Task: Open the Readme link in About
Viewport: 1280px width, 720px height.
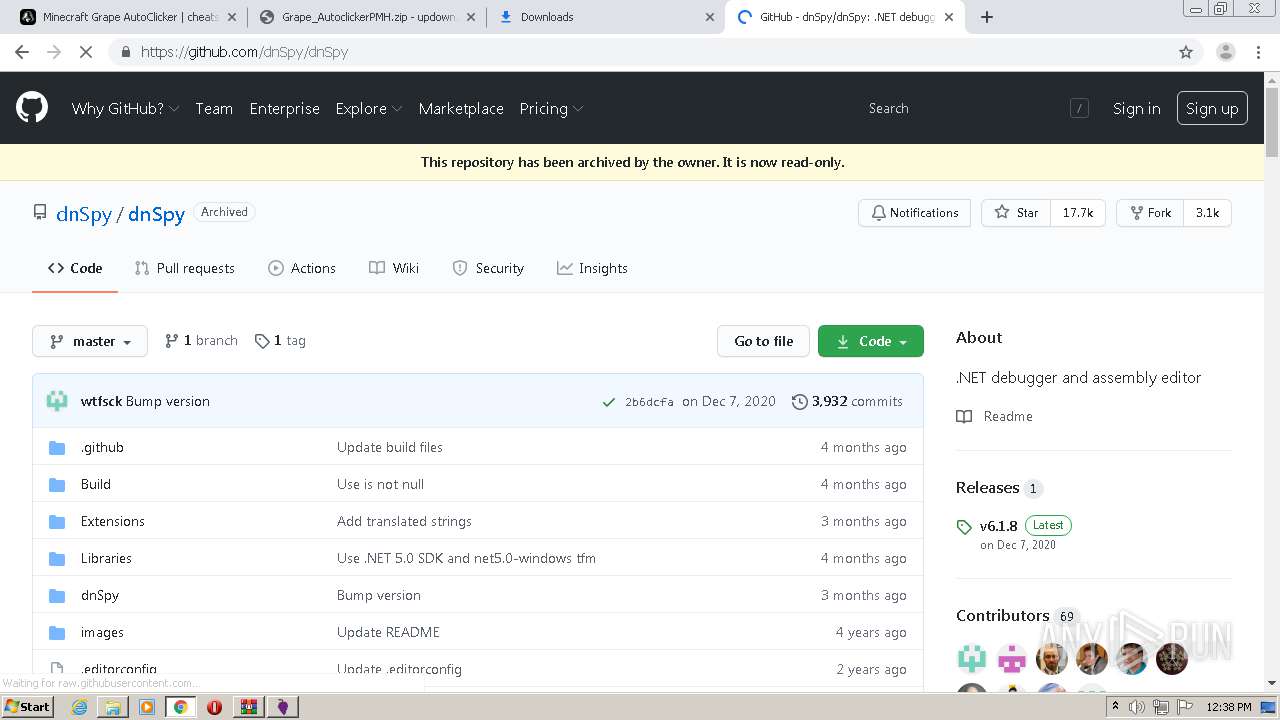Action: coord(994,416)
